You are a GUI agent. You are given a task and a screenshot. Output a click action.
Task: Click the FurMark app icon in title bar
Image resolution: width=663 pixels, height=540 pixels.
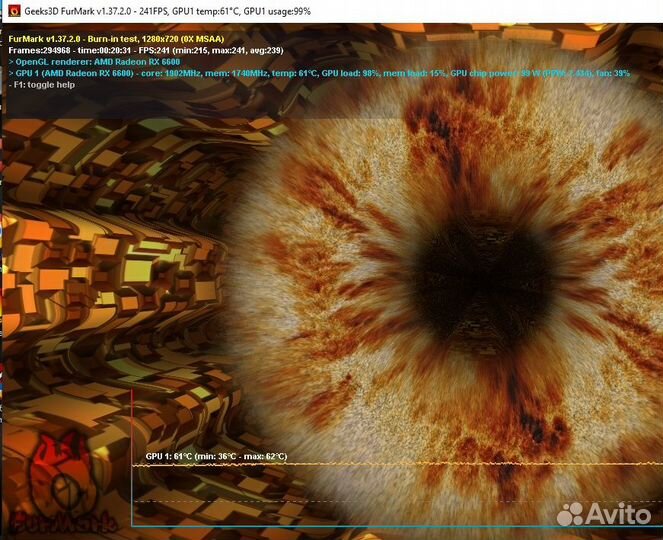coord(14,10)
